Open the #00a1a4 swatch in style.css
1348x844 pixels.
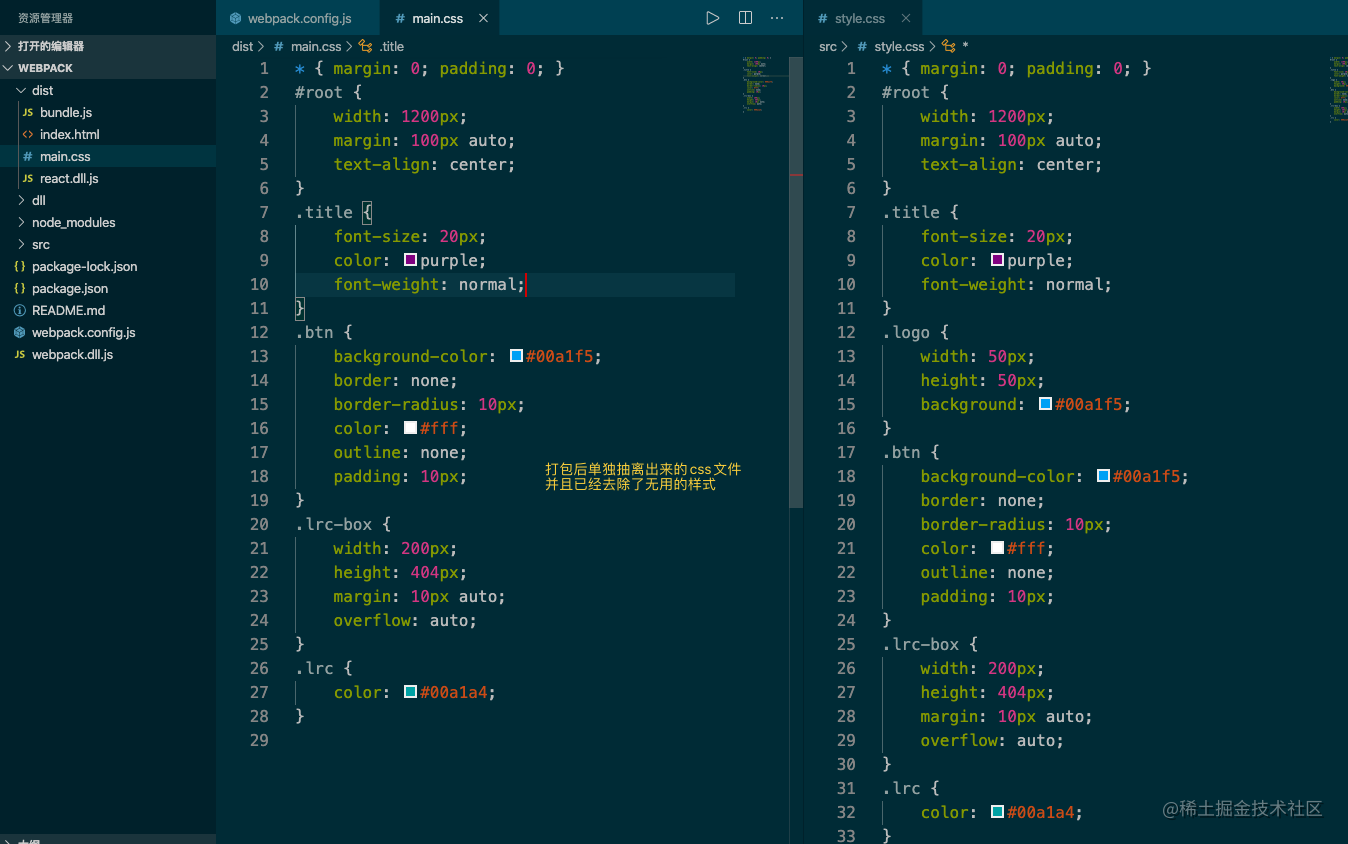tap(997, 812)
